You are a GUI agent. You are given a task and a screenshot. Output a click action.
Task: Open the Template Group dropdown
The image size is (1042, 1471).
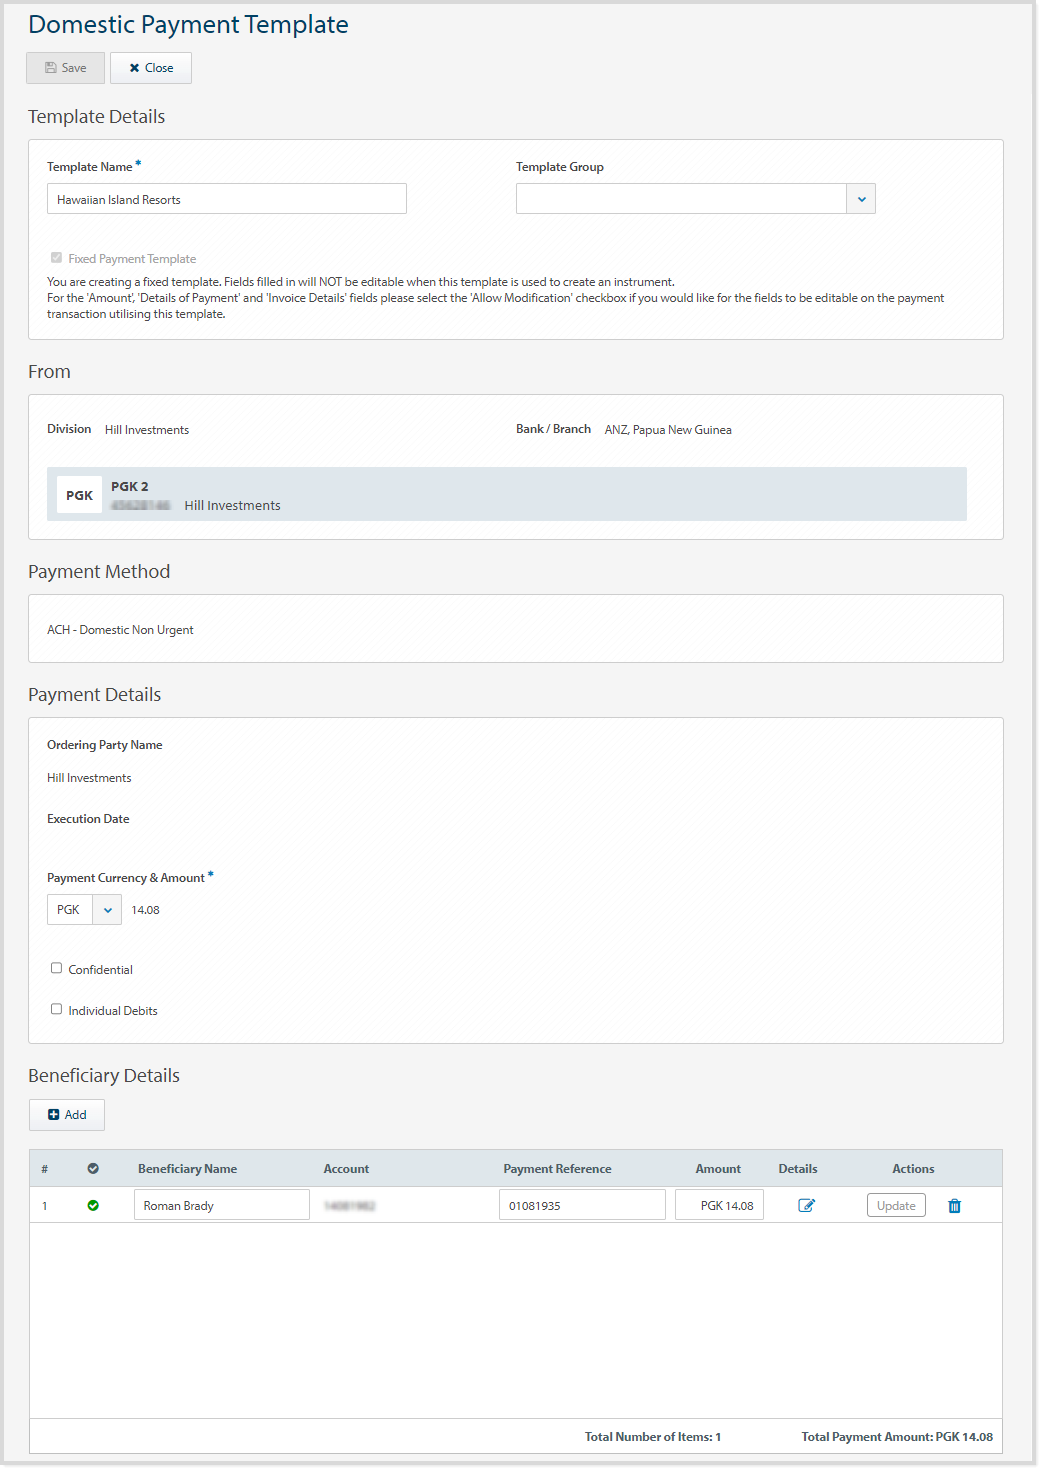point(861,198)
